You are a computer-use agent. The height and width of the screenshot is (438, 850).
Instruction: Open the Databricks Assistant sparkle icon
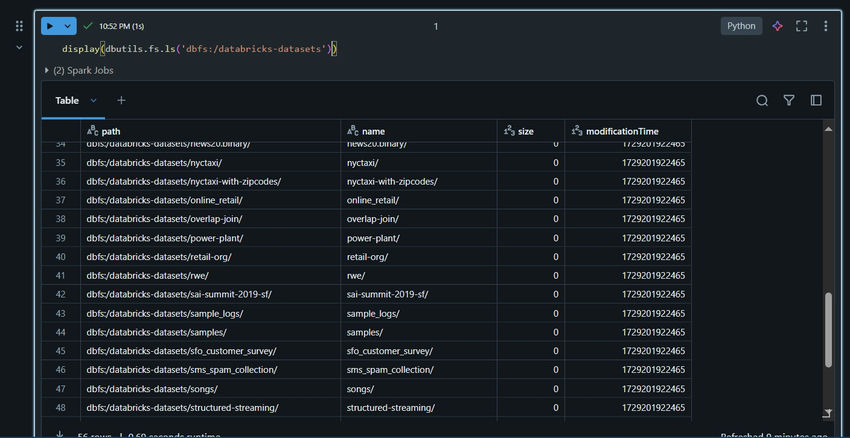click(777, 26)
